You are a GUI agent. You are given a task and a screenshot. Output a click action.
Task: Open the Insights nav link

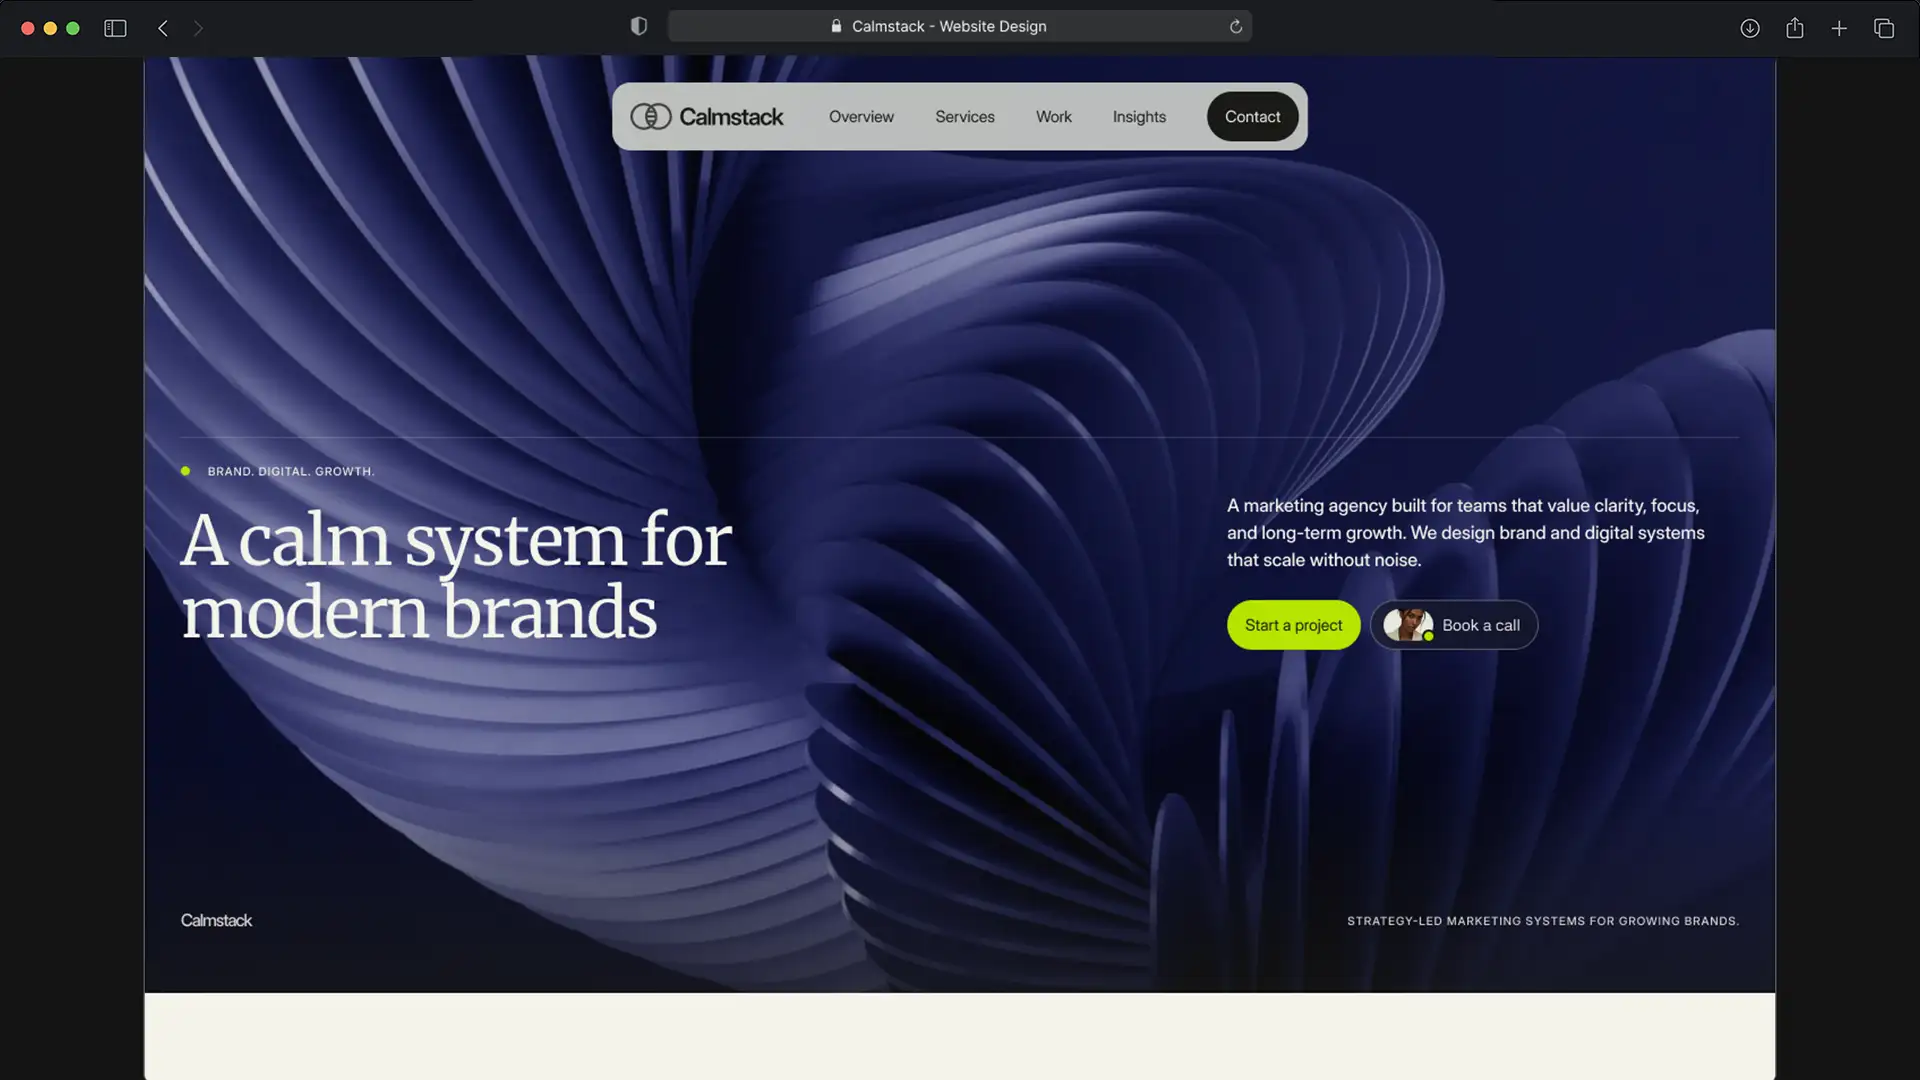click(1139, 117)
